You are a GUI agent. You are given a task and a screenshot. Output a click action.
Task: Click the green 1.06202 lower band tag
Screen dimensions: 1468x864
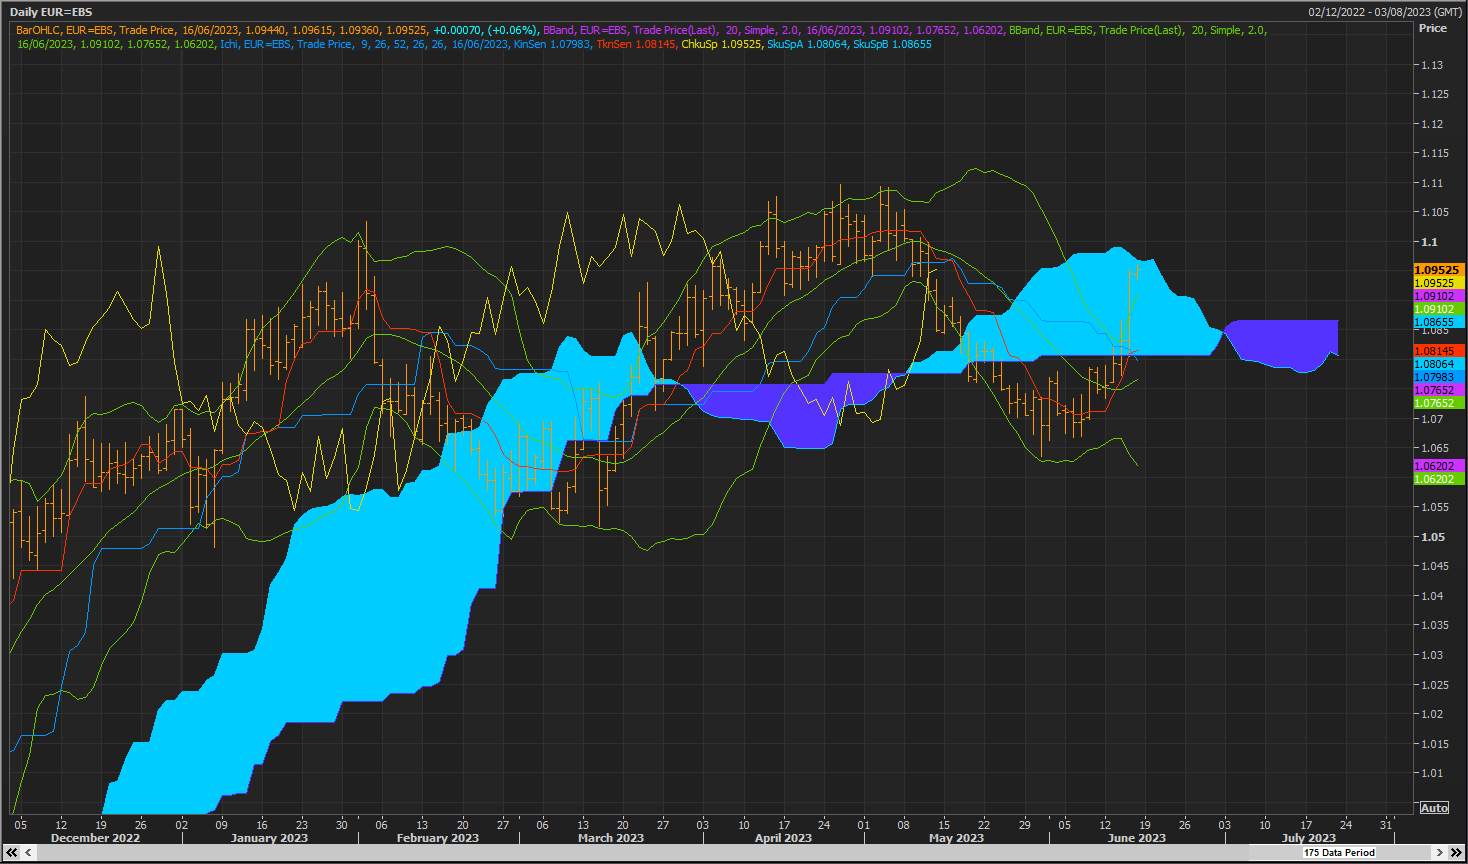(1438, 479)
